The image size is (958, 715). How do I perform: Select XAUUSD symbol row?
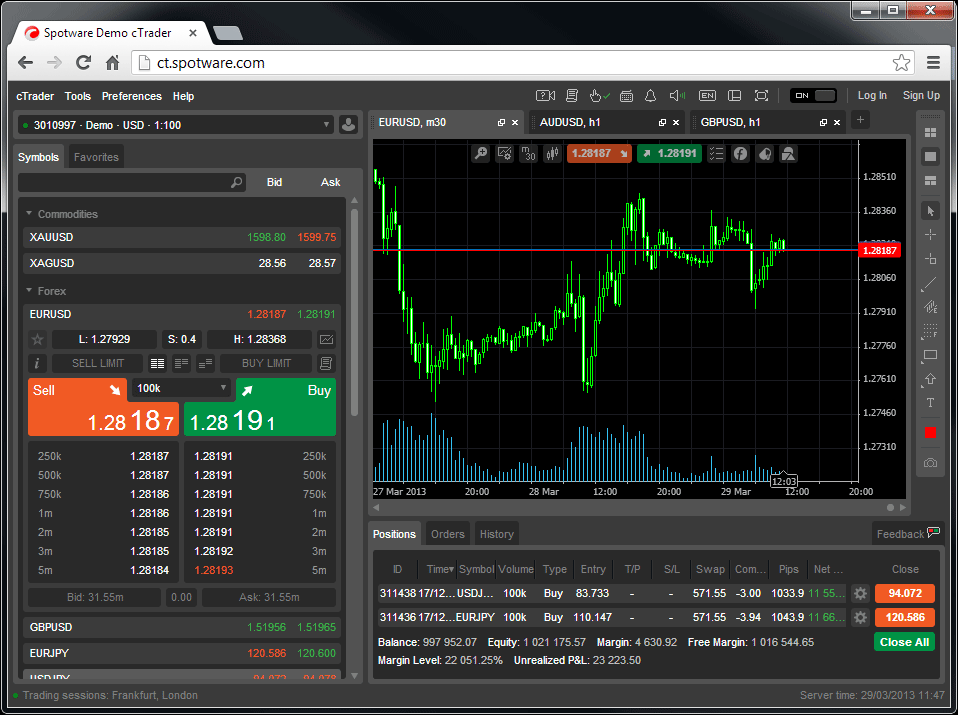point(181,237)
